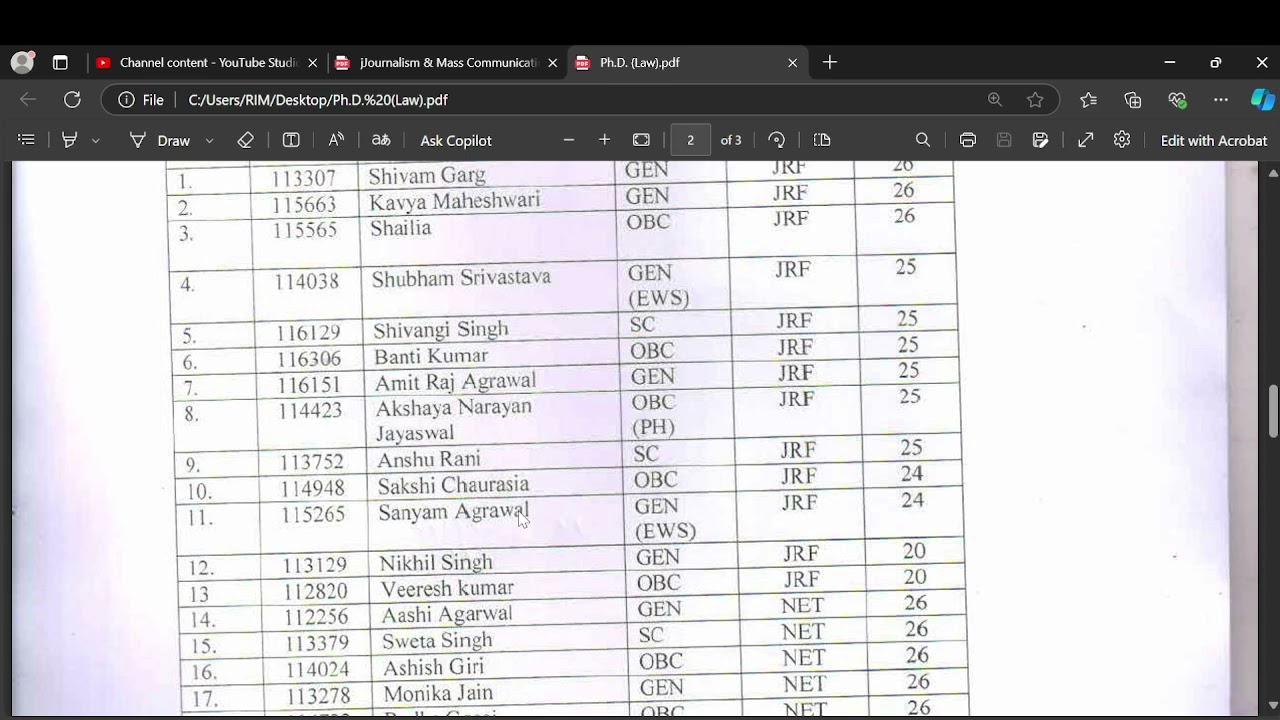
Task: Select the Highlight tool
Action: (69, 140)
